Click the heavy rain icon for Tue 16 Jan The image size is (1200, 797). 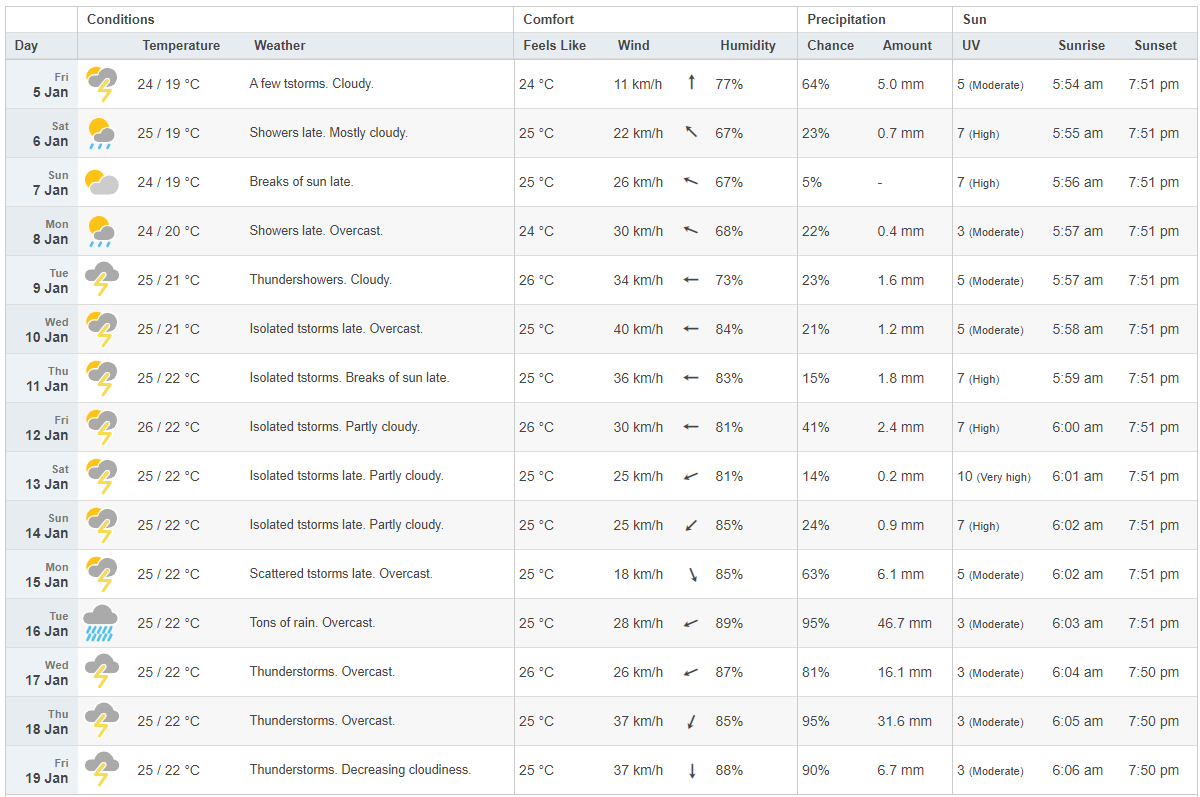click(101, 623)
